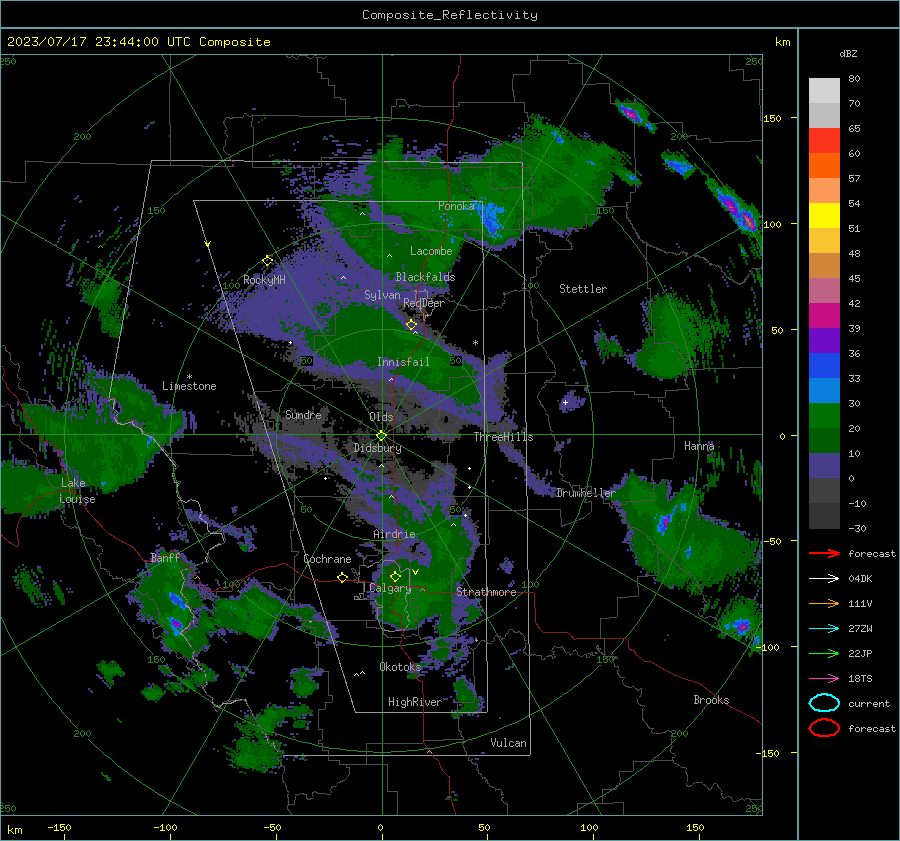900x841 pixels.
Task: Click the red 'forecast' ellipse icon
Action: click(x=824, y=728)
